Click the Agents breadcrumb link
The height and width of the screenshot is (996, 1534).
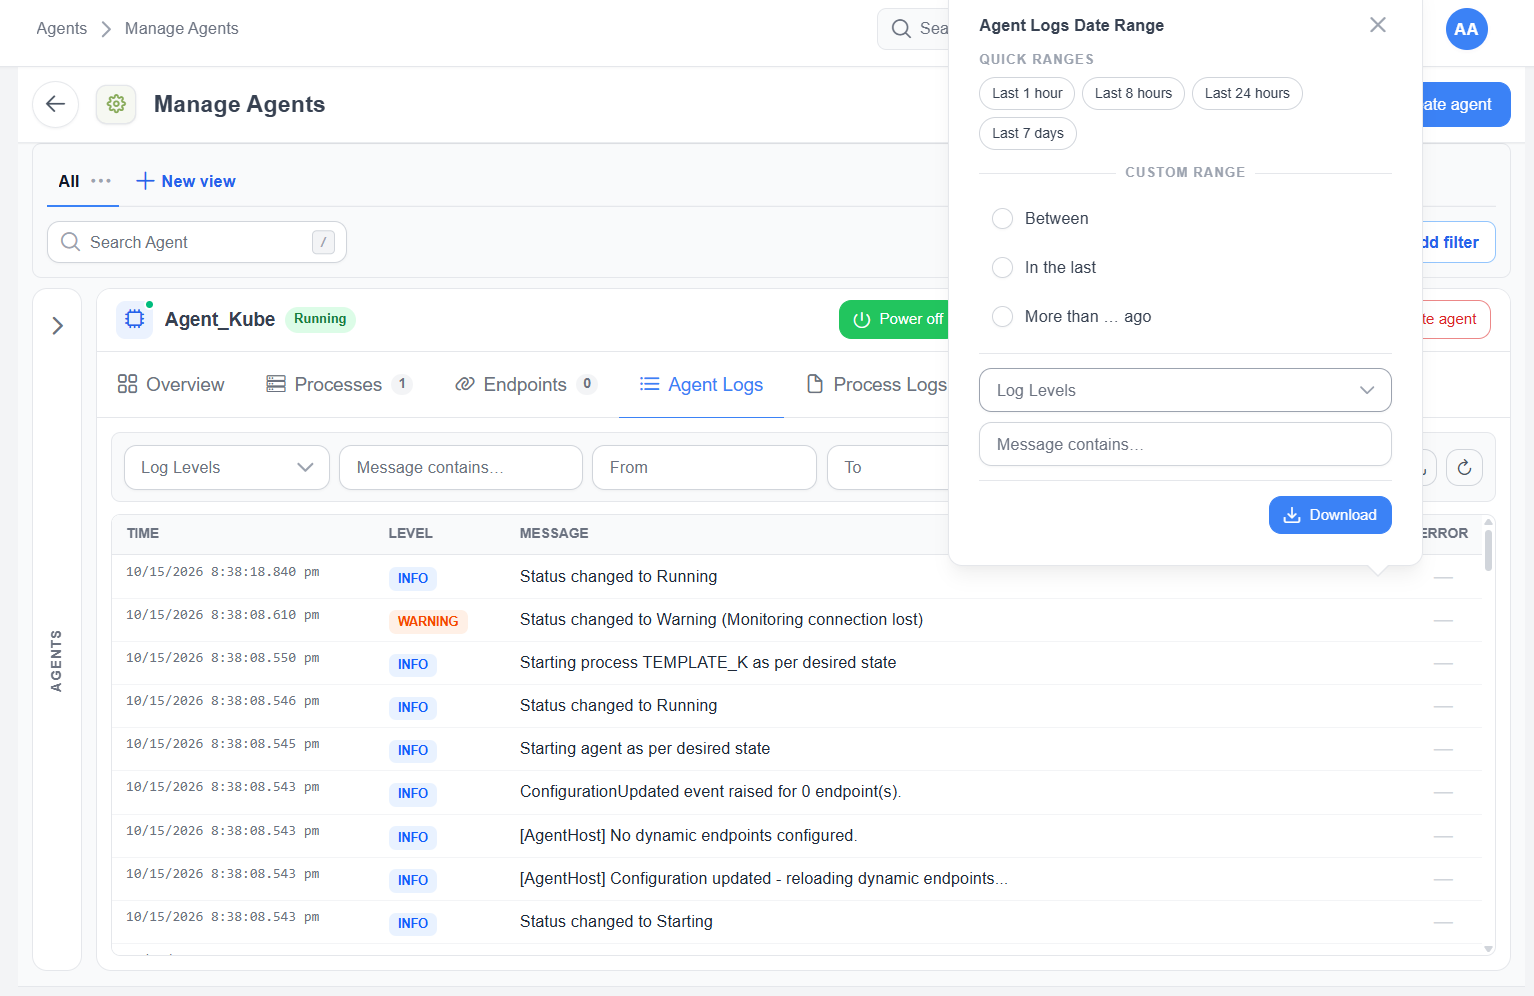coord(62,29)
